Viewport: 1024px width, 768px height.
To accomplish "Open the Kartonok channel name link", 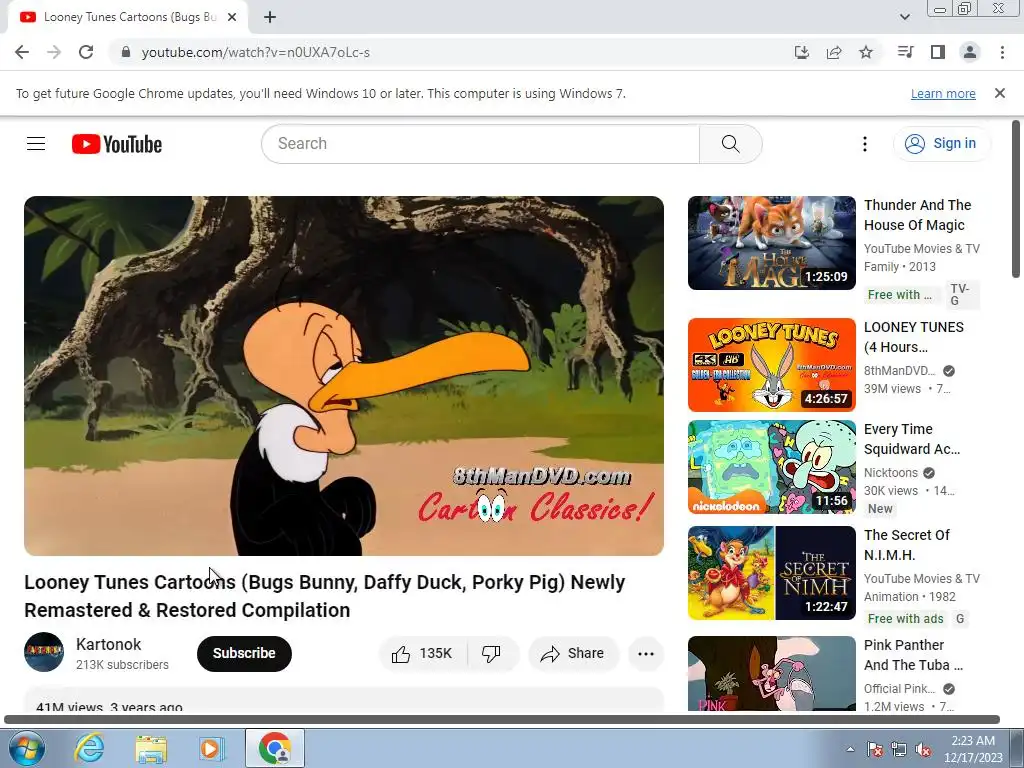I will coord(108,645).
